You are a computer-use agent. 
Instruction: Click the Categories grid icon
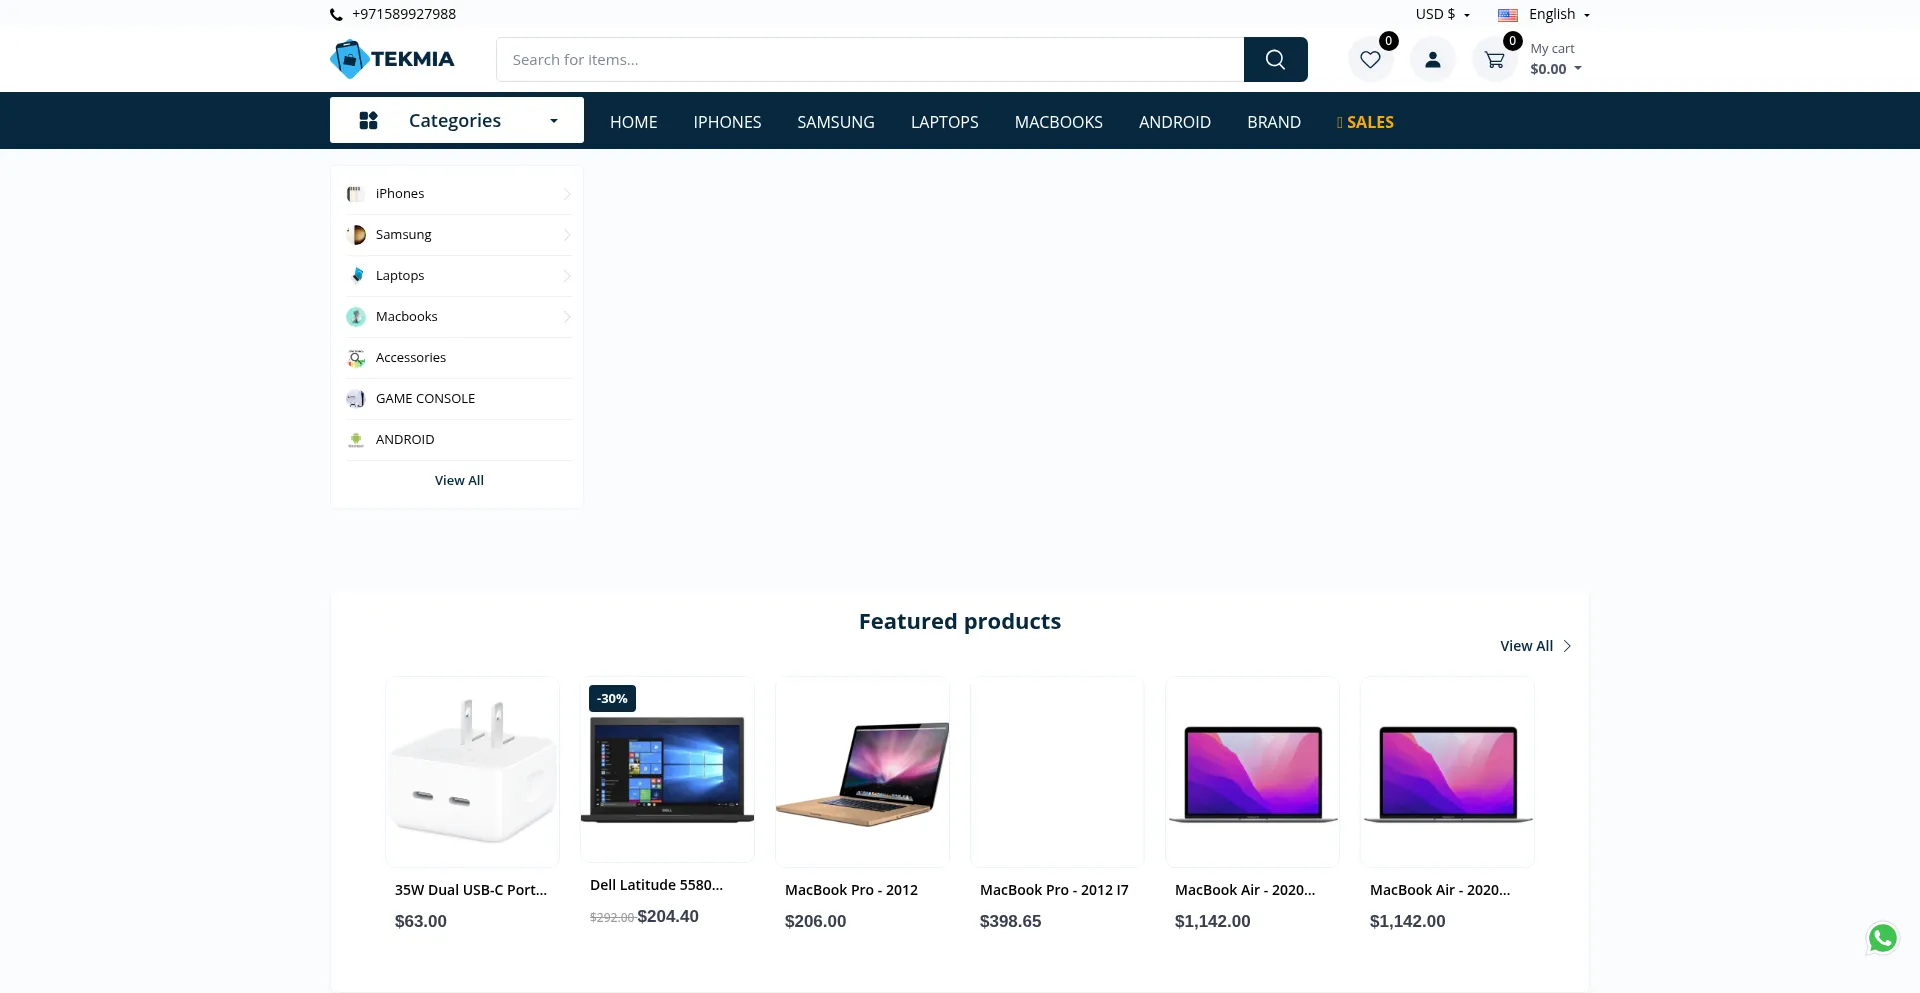pos(368,121)
